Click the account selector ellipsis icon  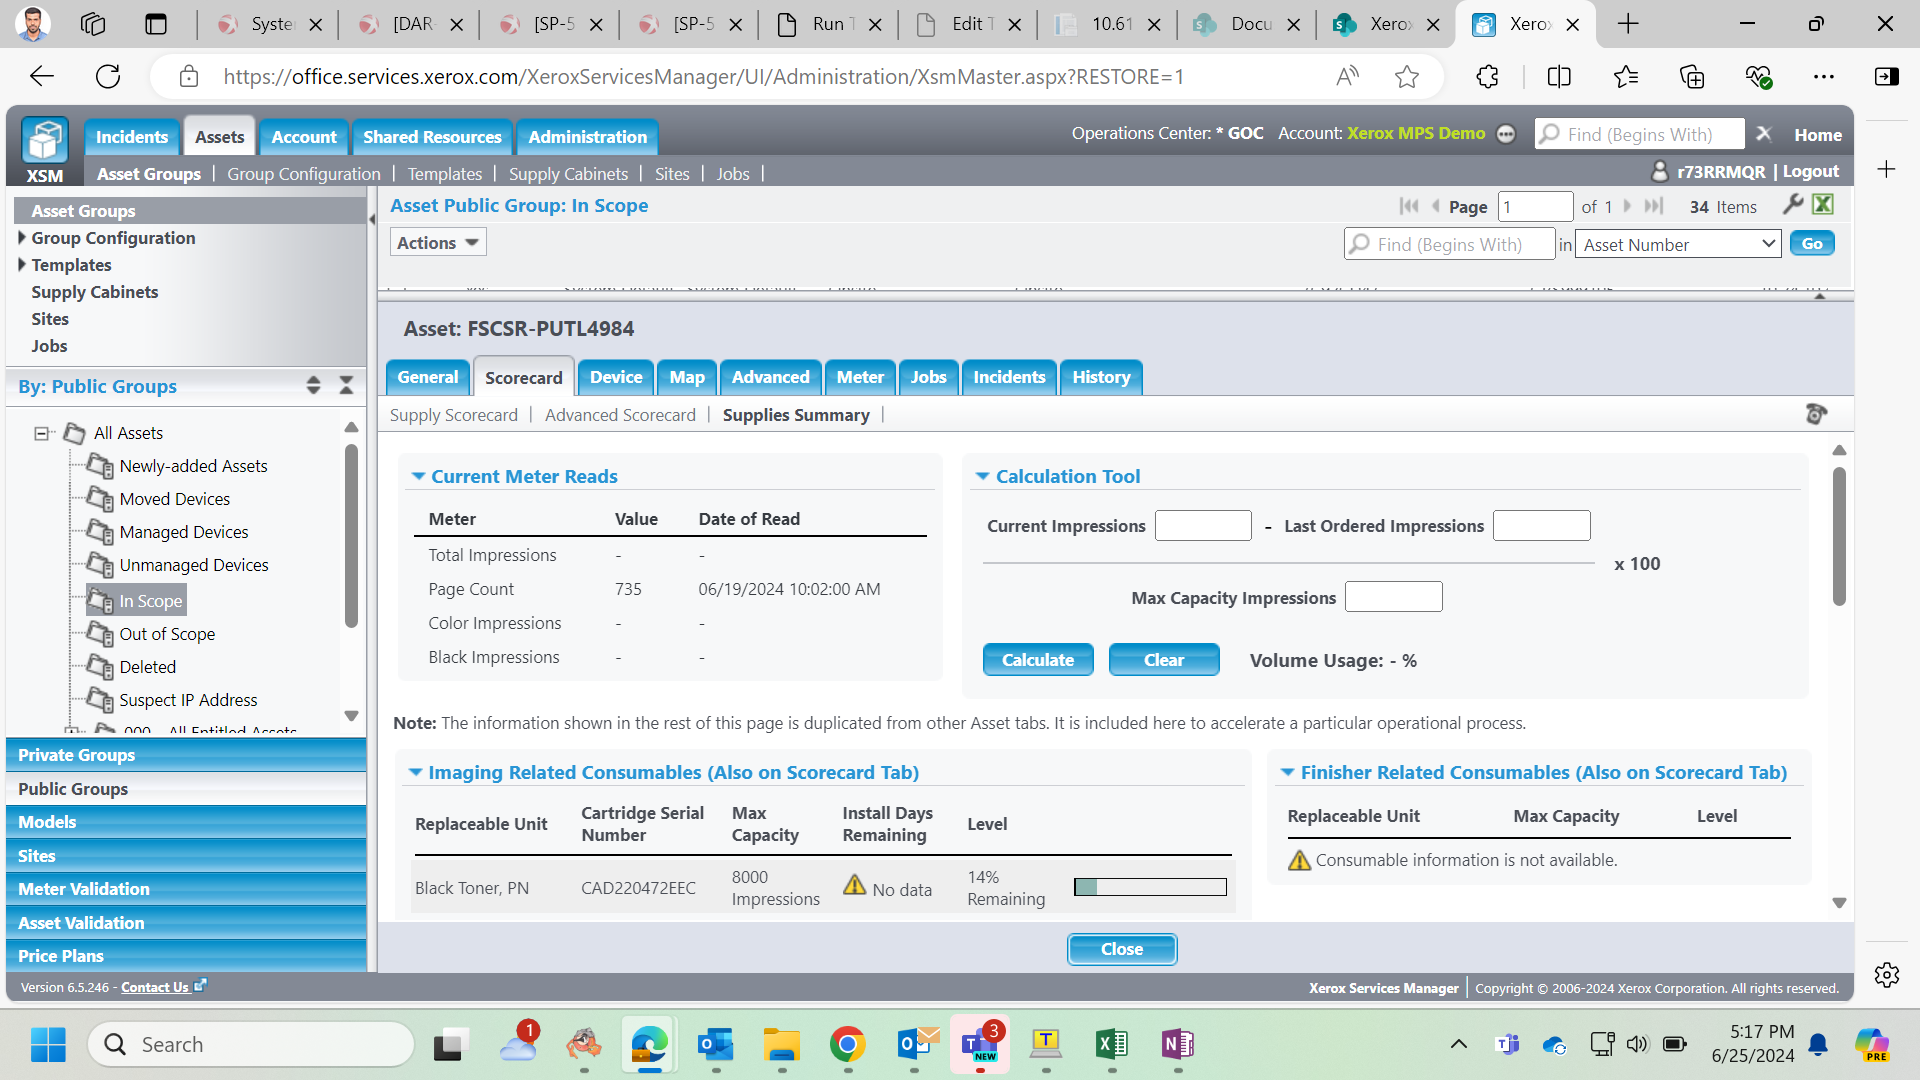click(1506, 134)
